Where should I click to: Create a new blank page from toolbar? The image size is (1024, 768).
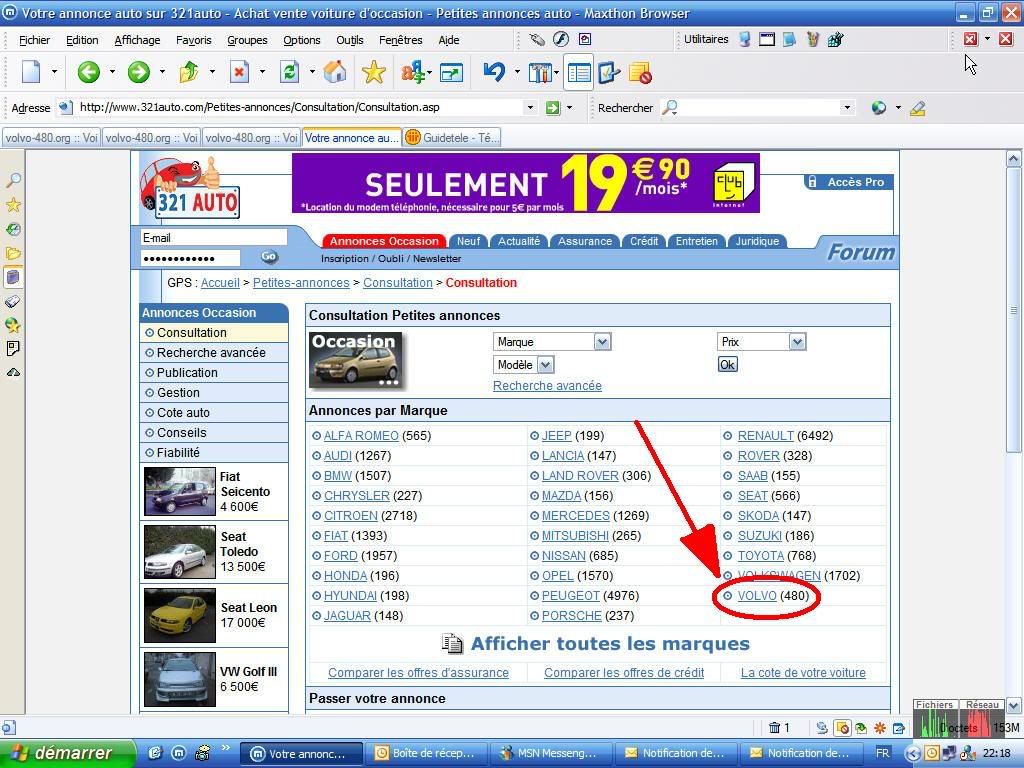tap(31, 72)
